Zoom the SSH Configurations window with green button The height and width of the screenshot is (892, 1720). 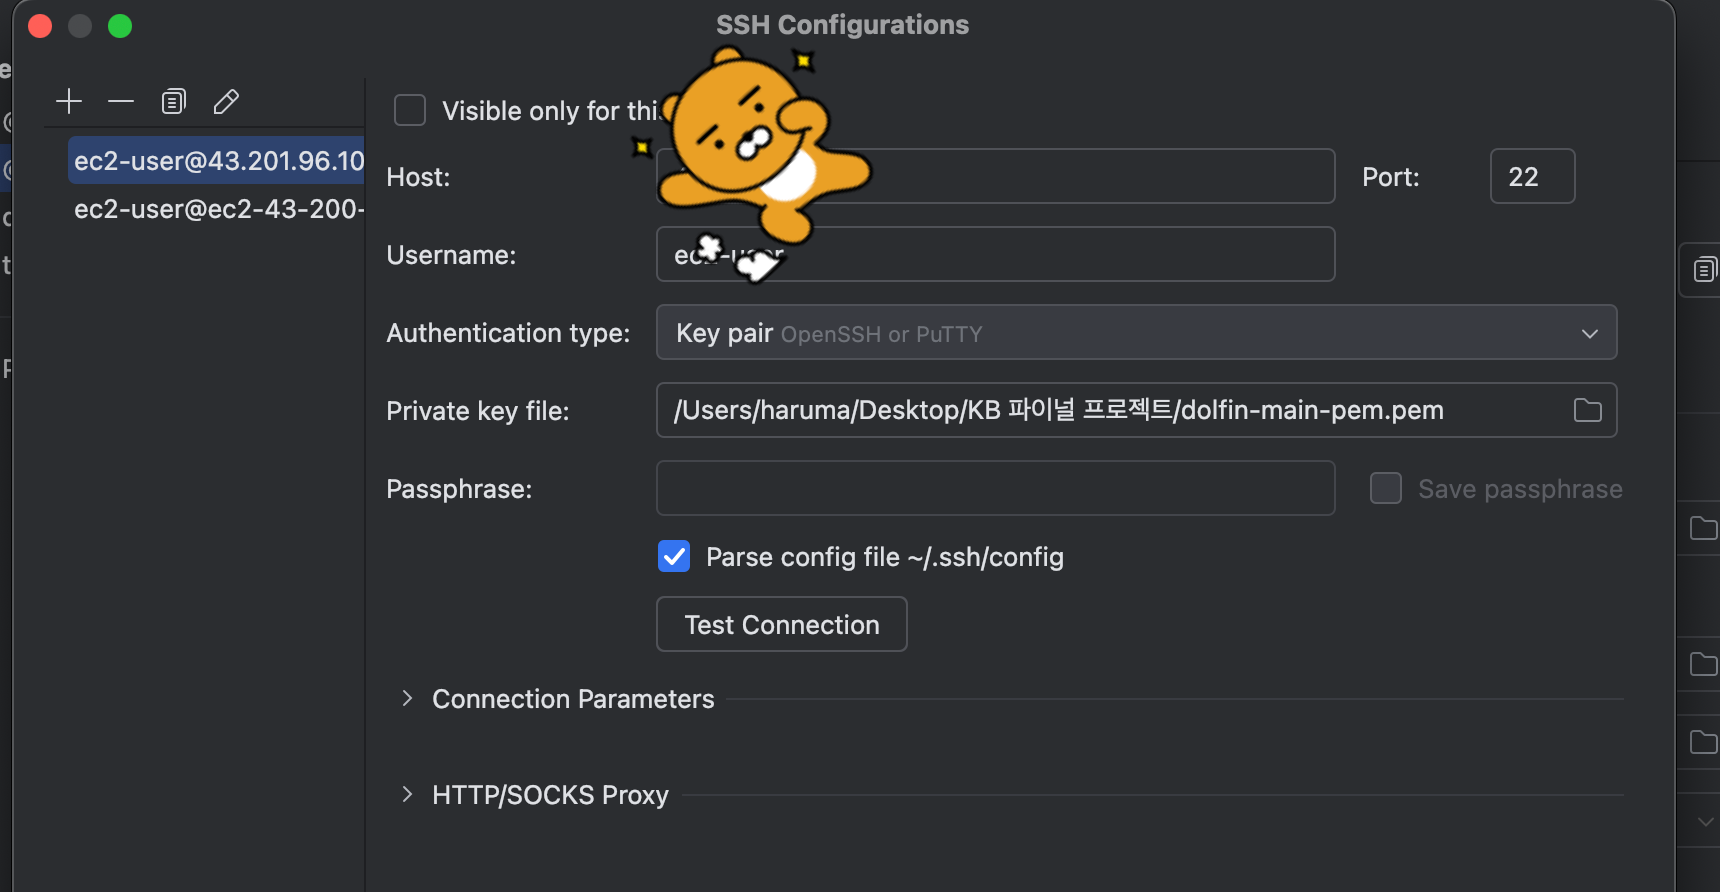point(120,26)
